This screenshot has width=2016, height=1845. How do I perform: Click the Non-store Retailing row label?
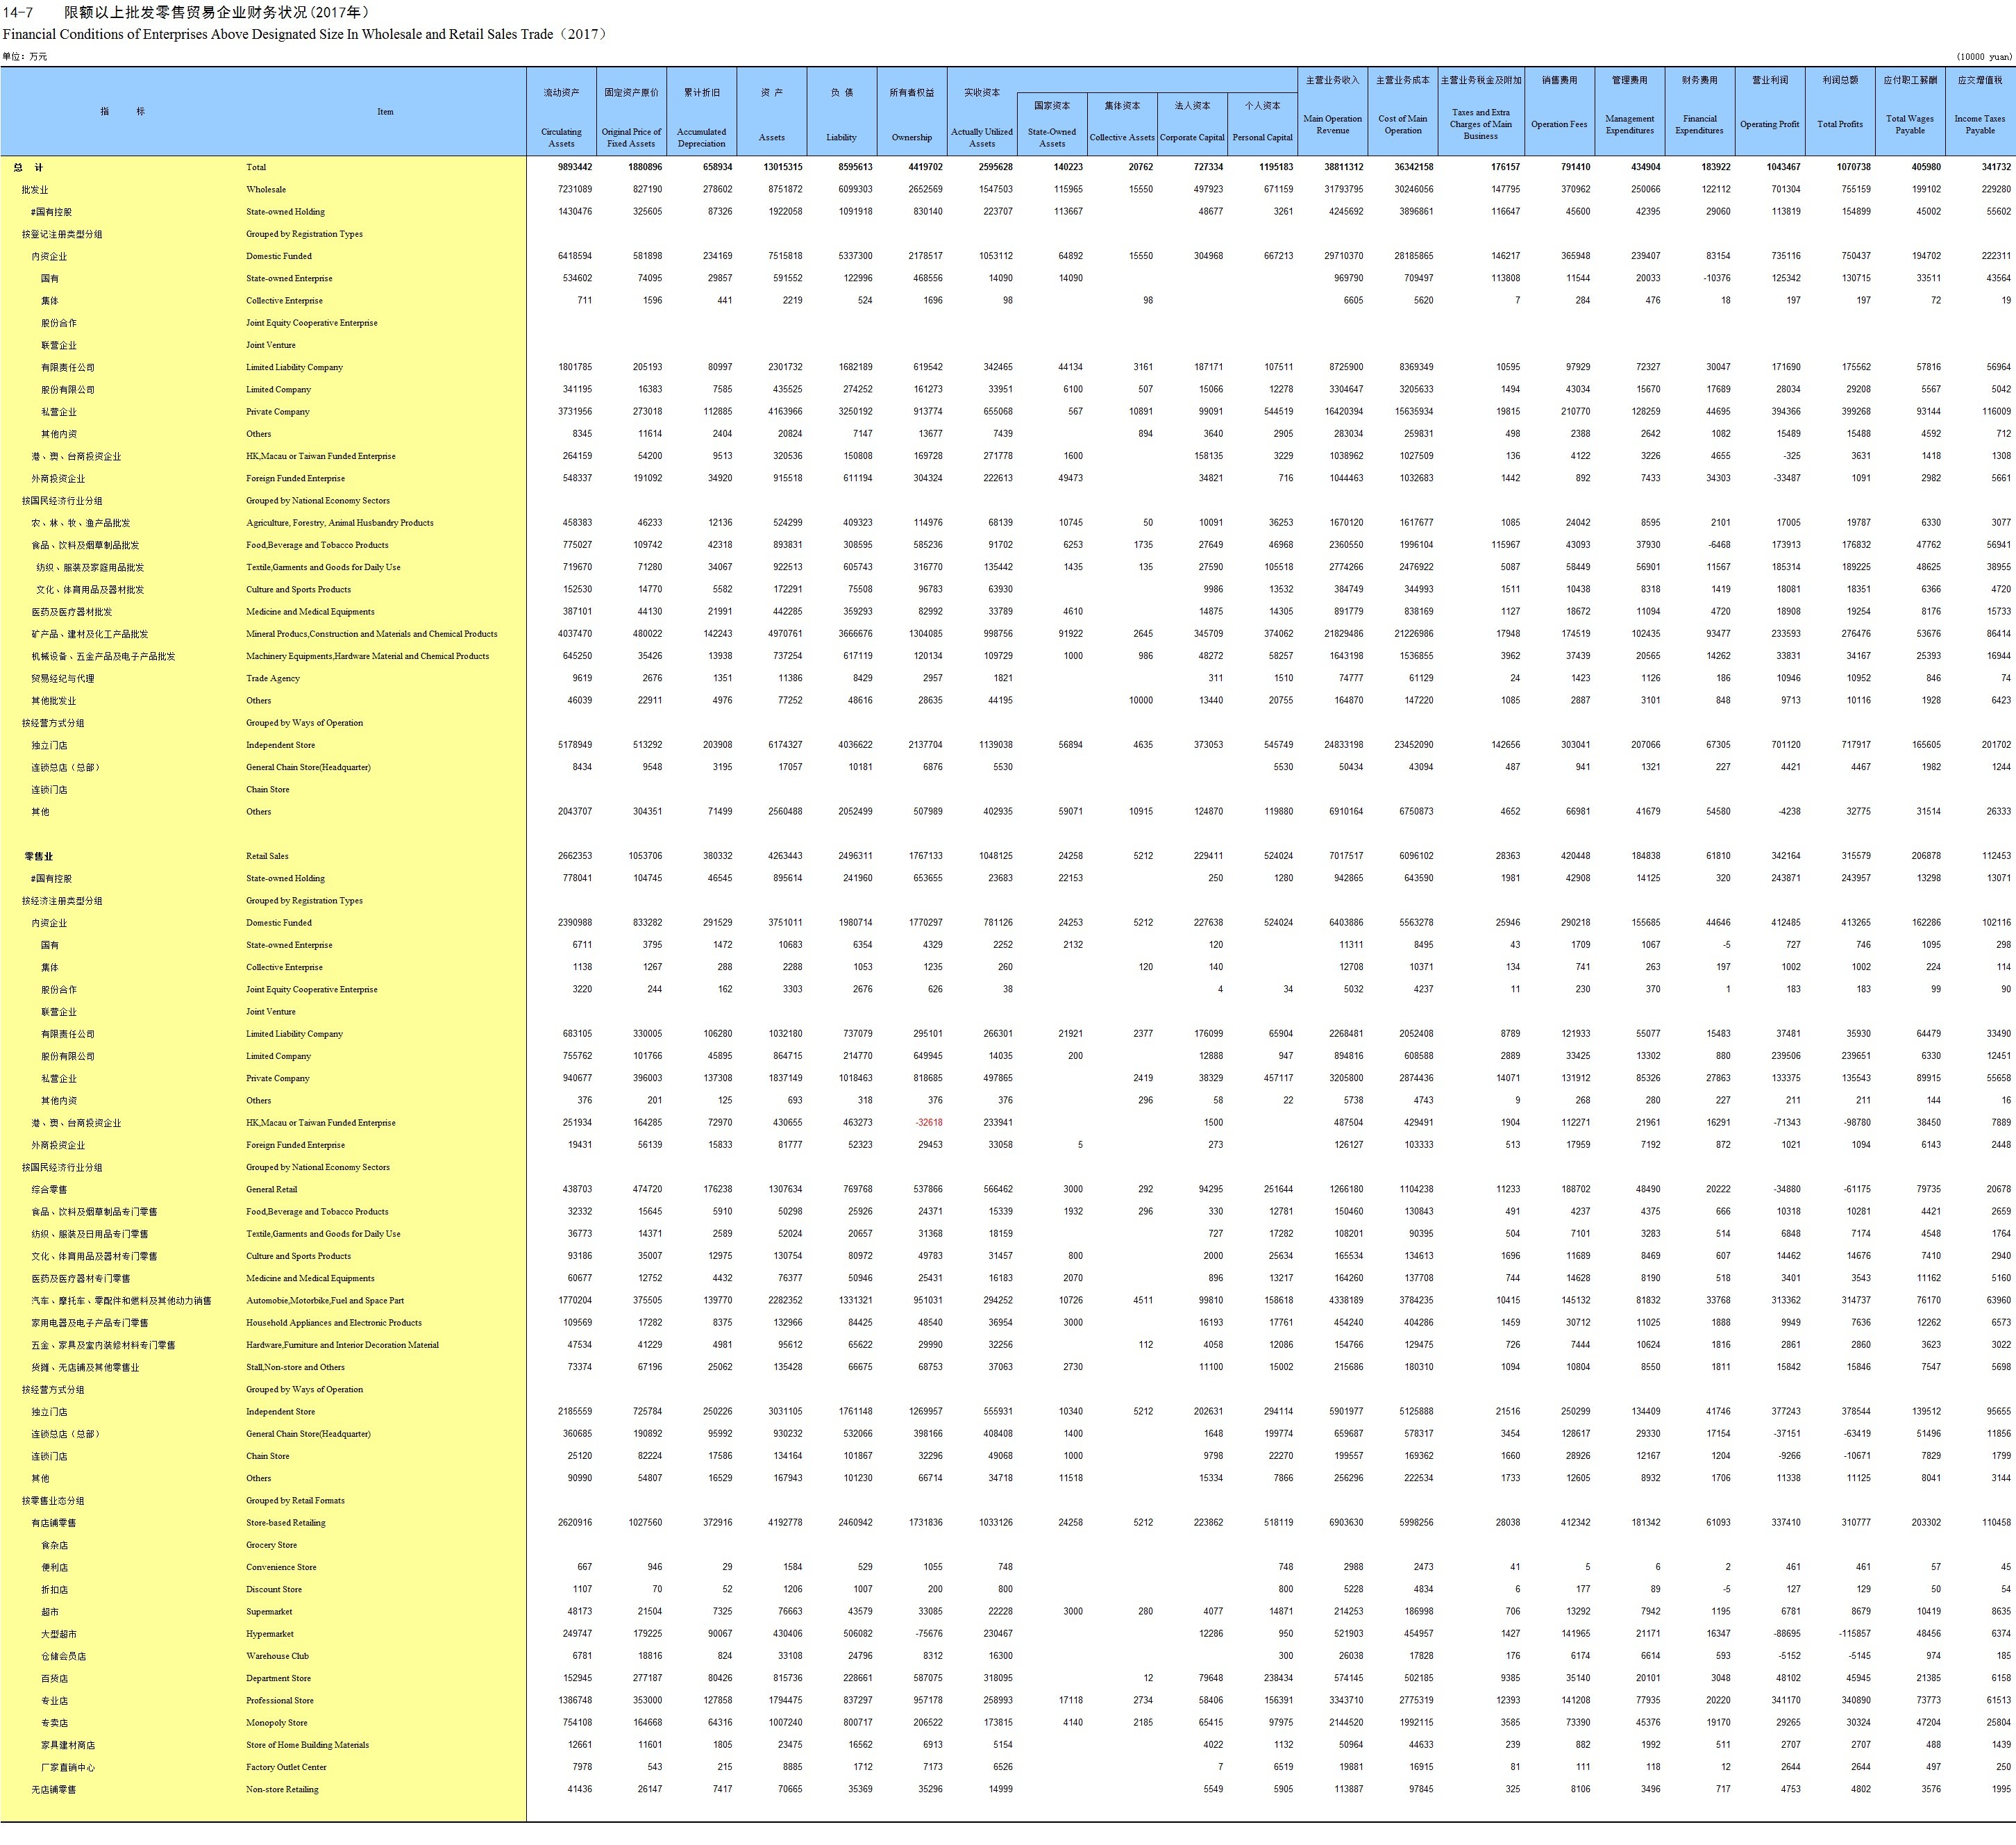point(282,1789)
